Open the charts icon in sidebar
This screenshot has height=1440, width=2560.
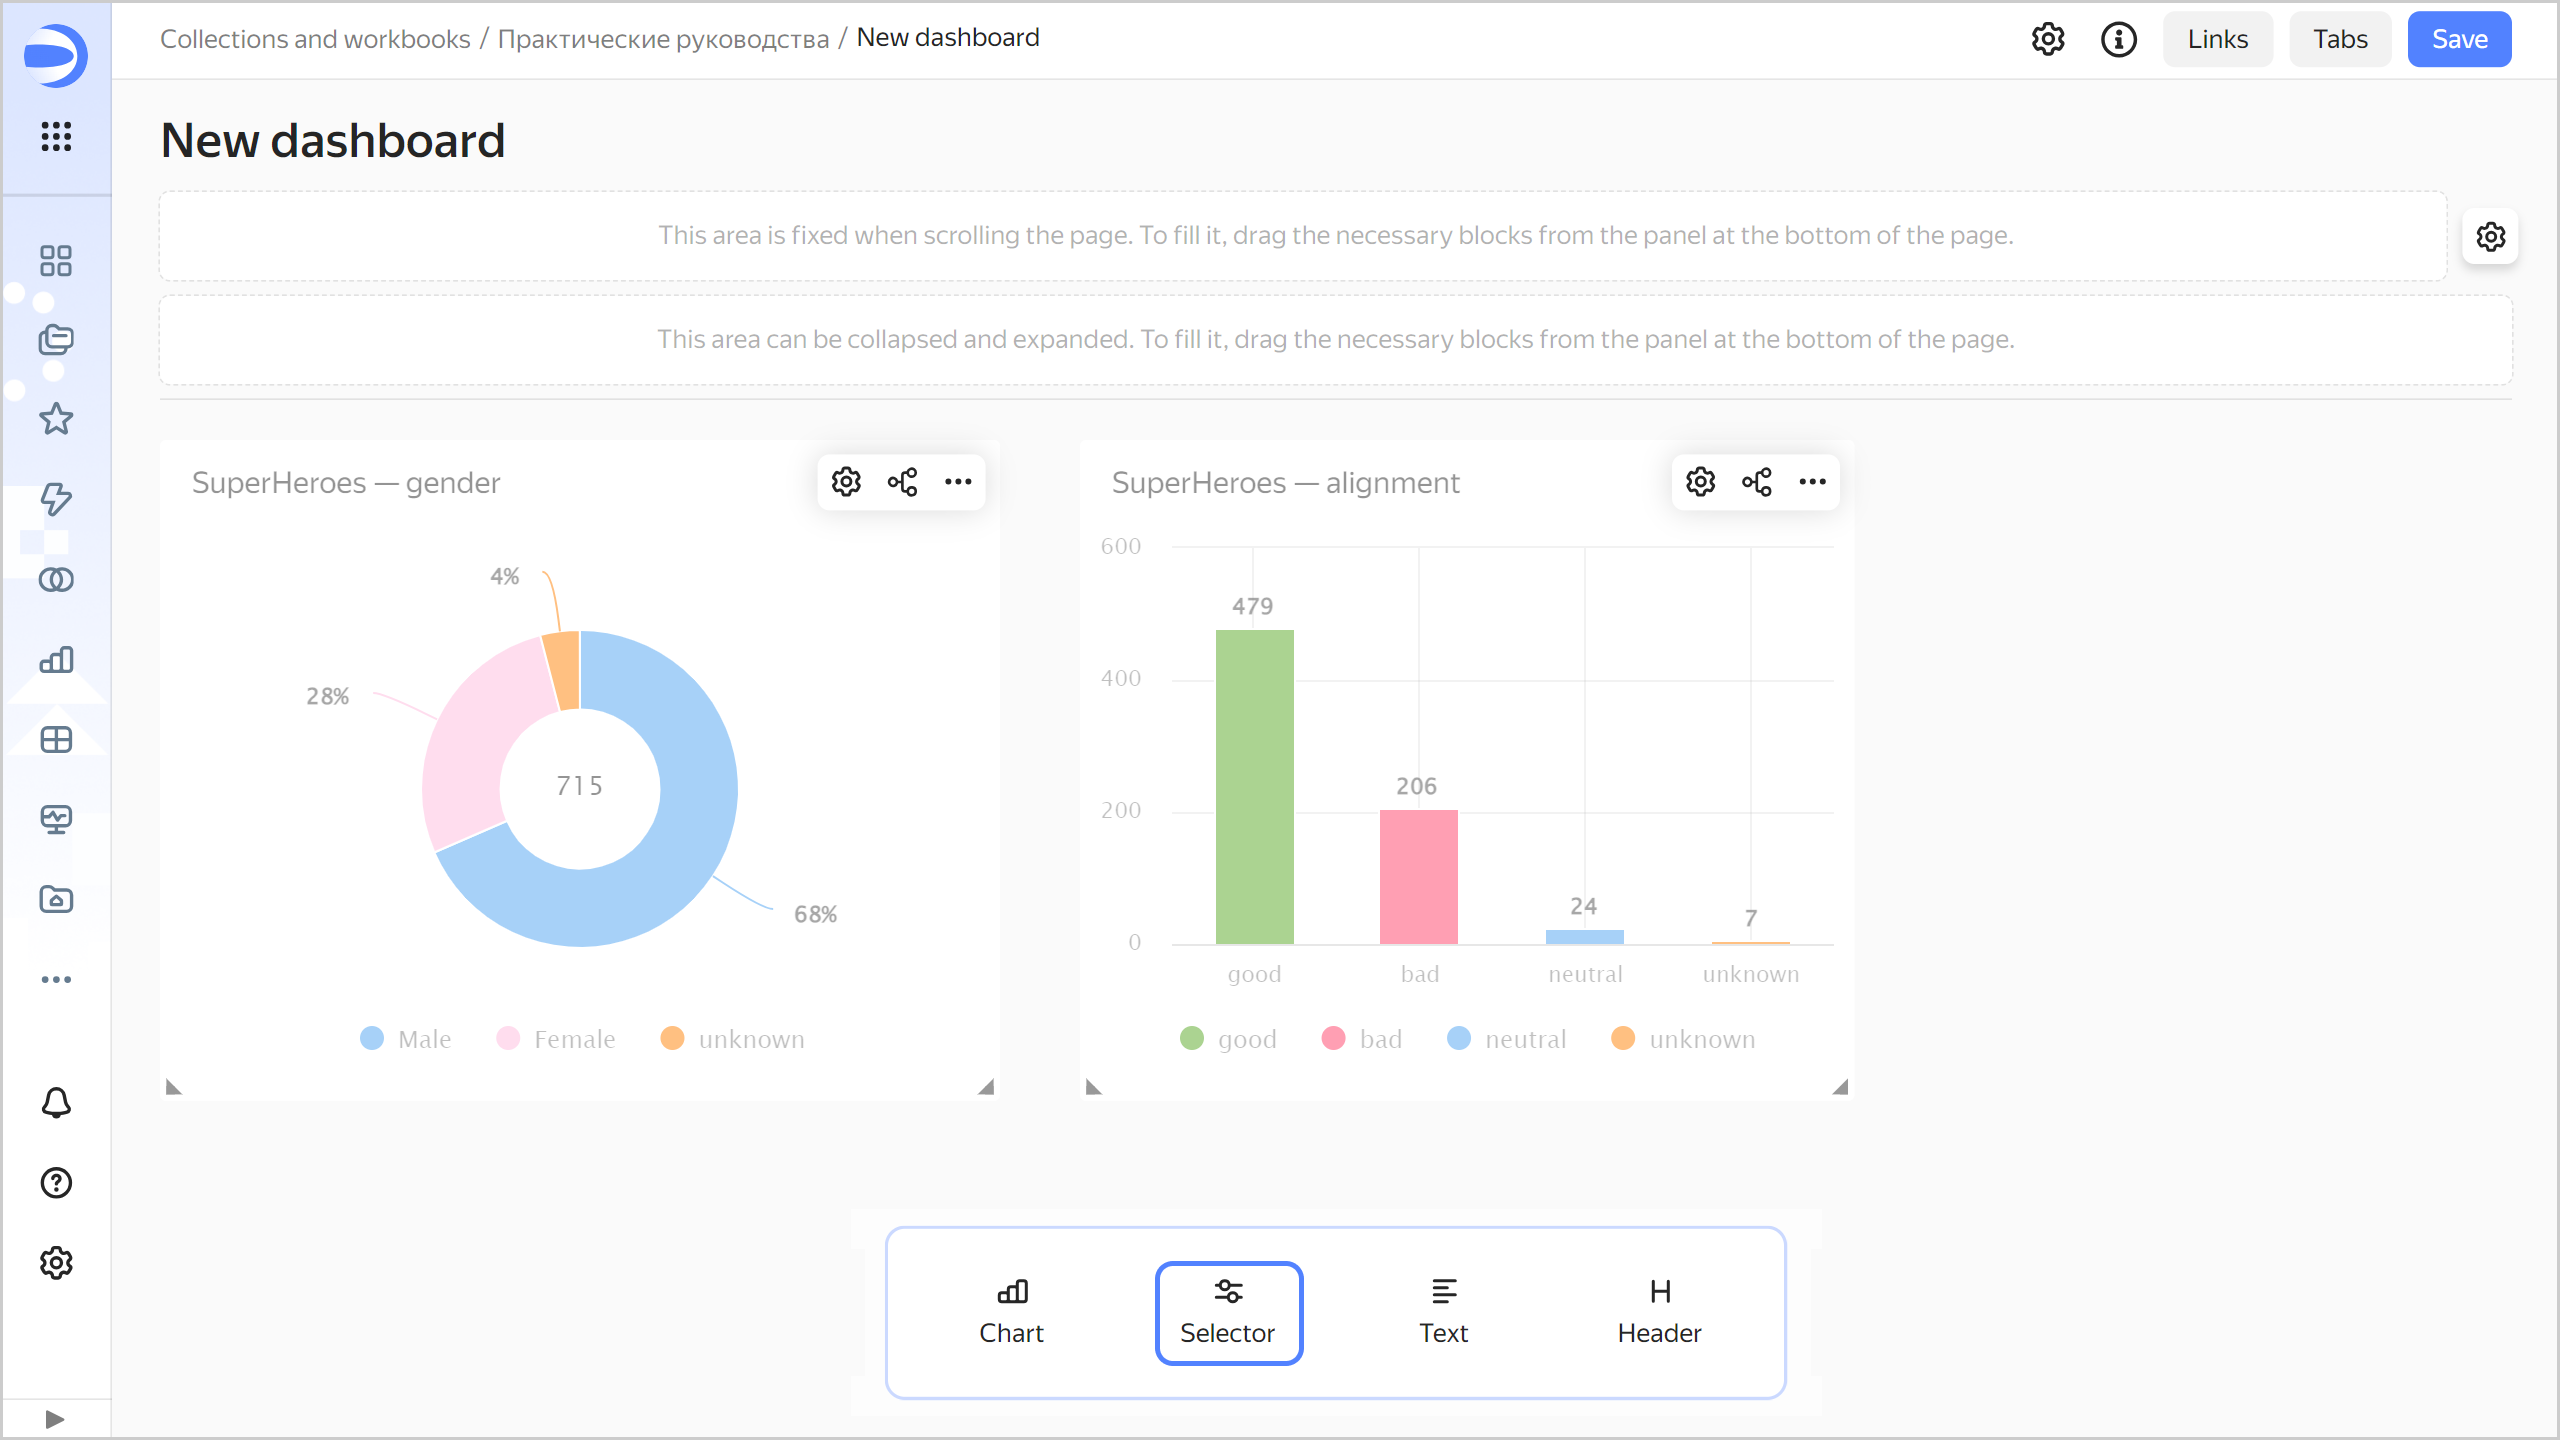click(x=56, y=660)
